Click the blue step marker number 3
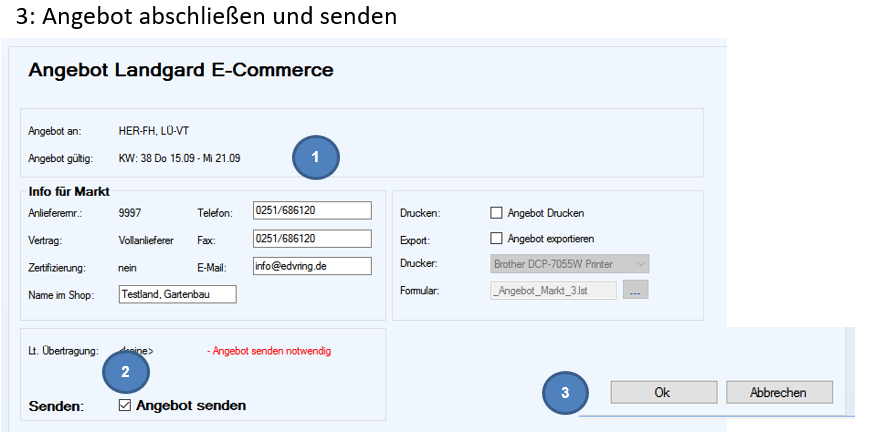Viewport: 870px width, 434px height. click(566, 393)
